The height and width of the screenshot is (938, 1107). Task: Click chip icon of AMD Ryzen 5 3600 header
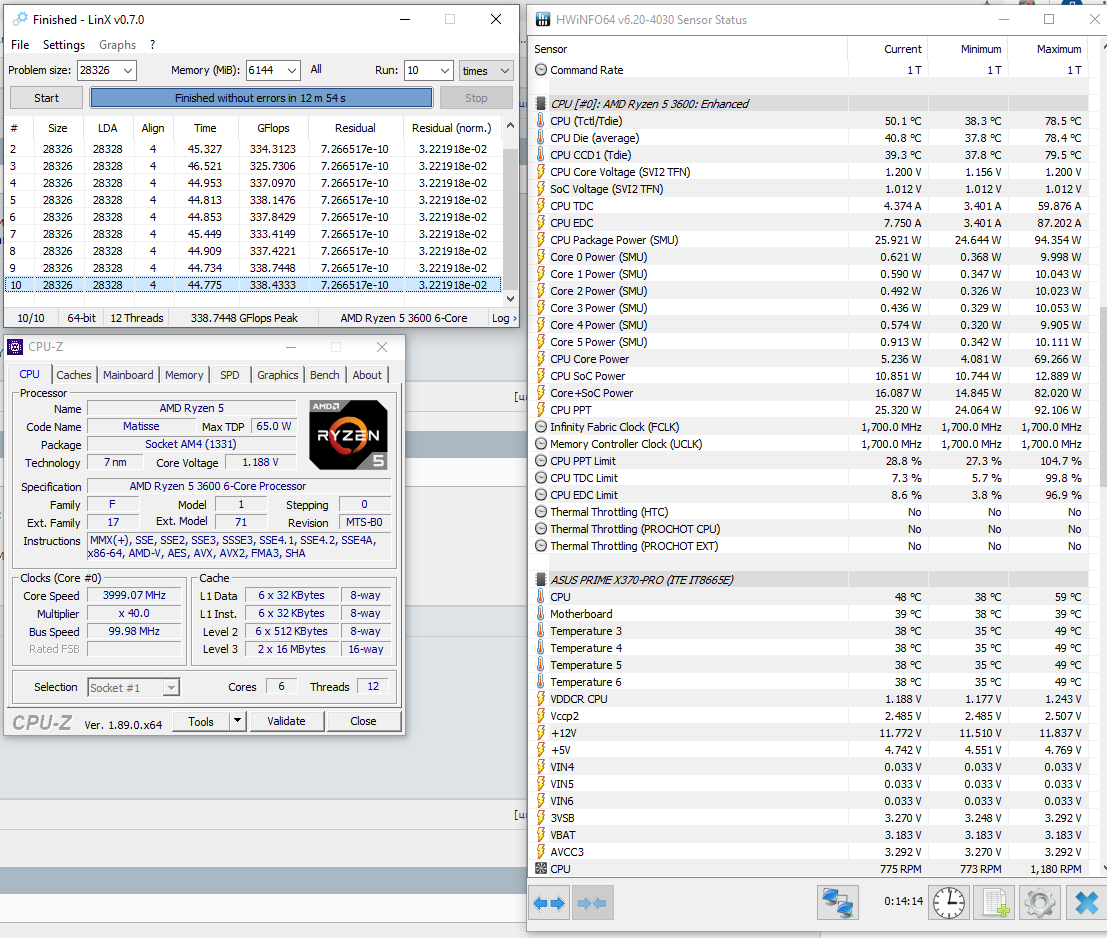point(541,104)
